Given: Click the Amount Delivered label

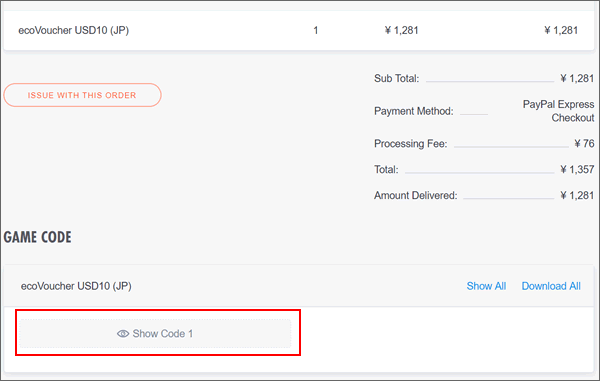Looking at the screenshot, I should click(416, 195).
